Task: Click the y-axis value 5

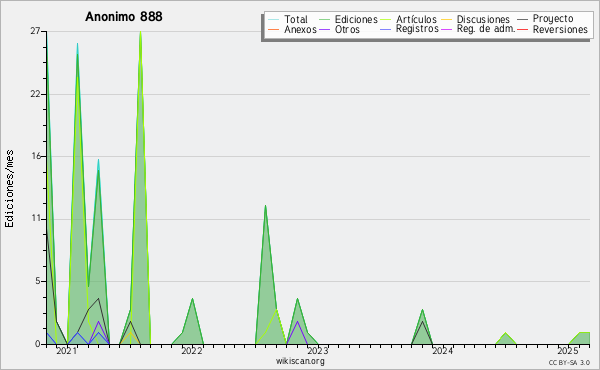Action: [38, 281]
